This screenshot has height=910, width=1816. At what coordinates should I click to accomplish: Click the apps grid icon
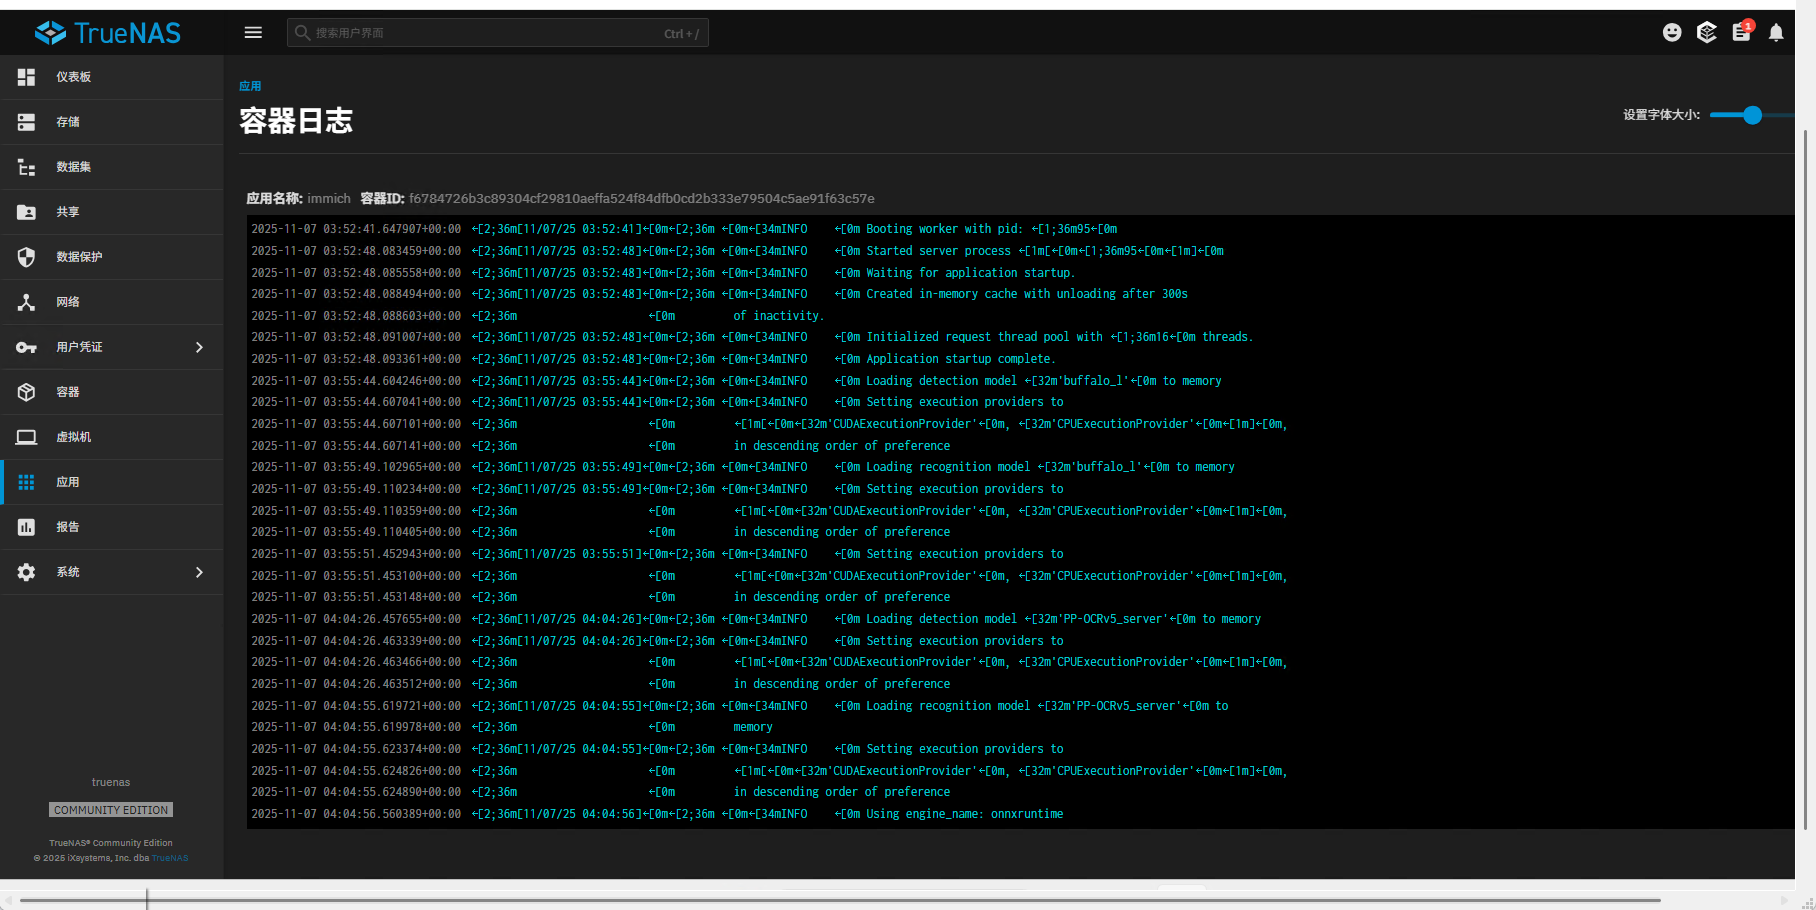27,482
